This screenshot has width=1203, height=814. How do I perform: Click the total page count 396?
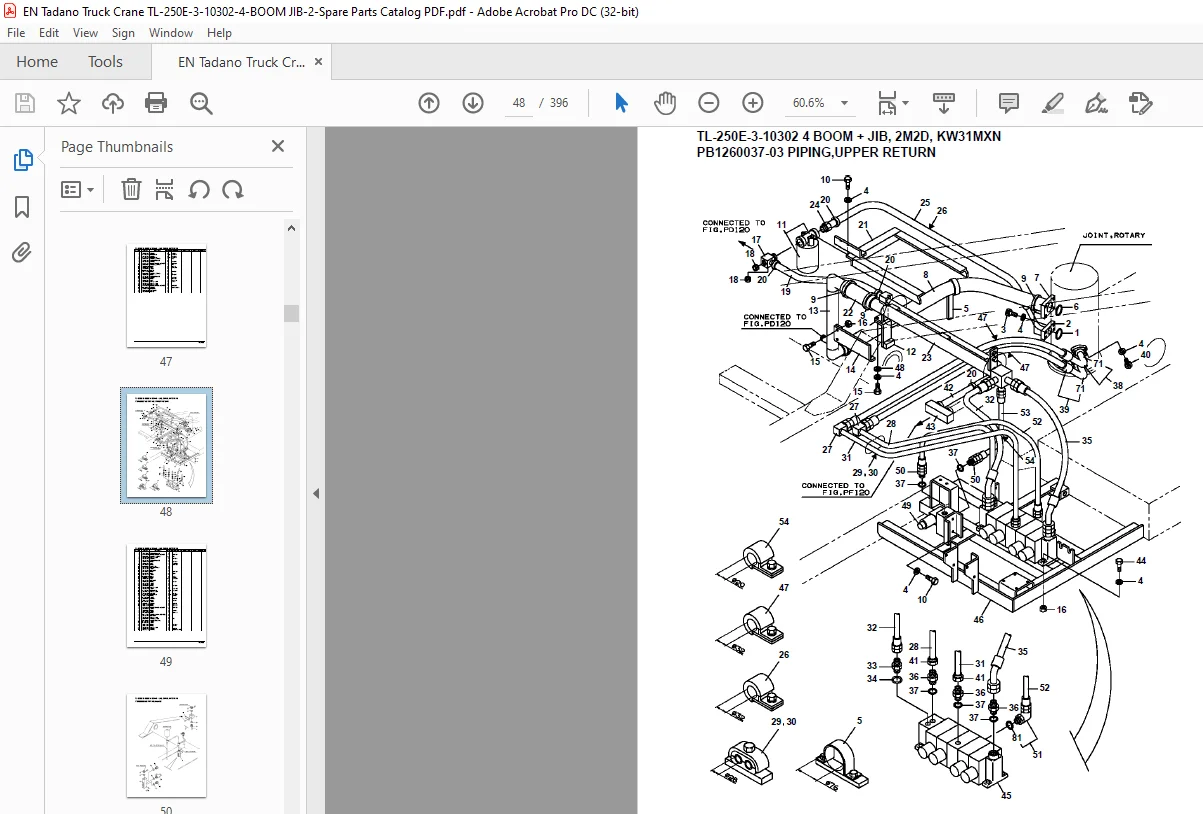(x=559, y=103)
